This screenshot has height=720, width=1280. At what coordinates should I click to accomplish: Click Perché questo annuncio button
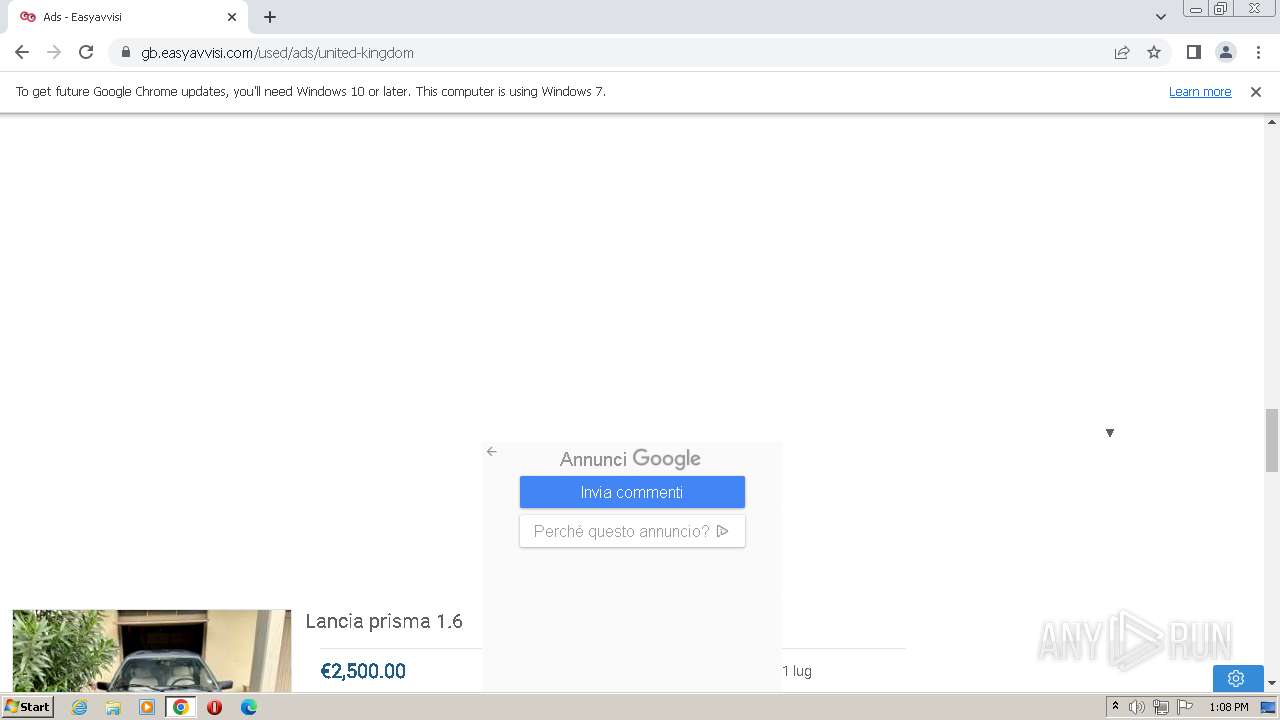tap(632, 531)
